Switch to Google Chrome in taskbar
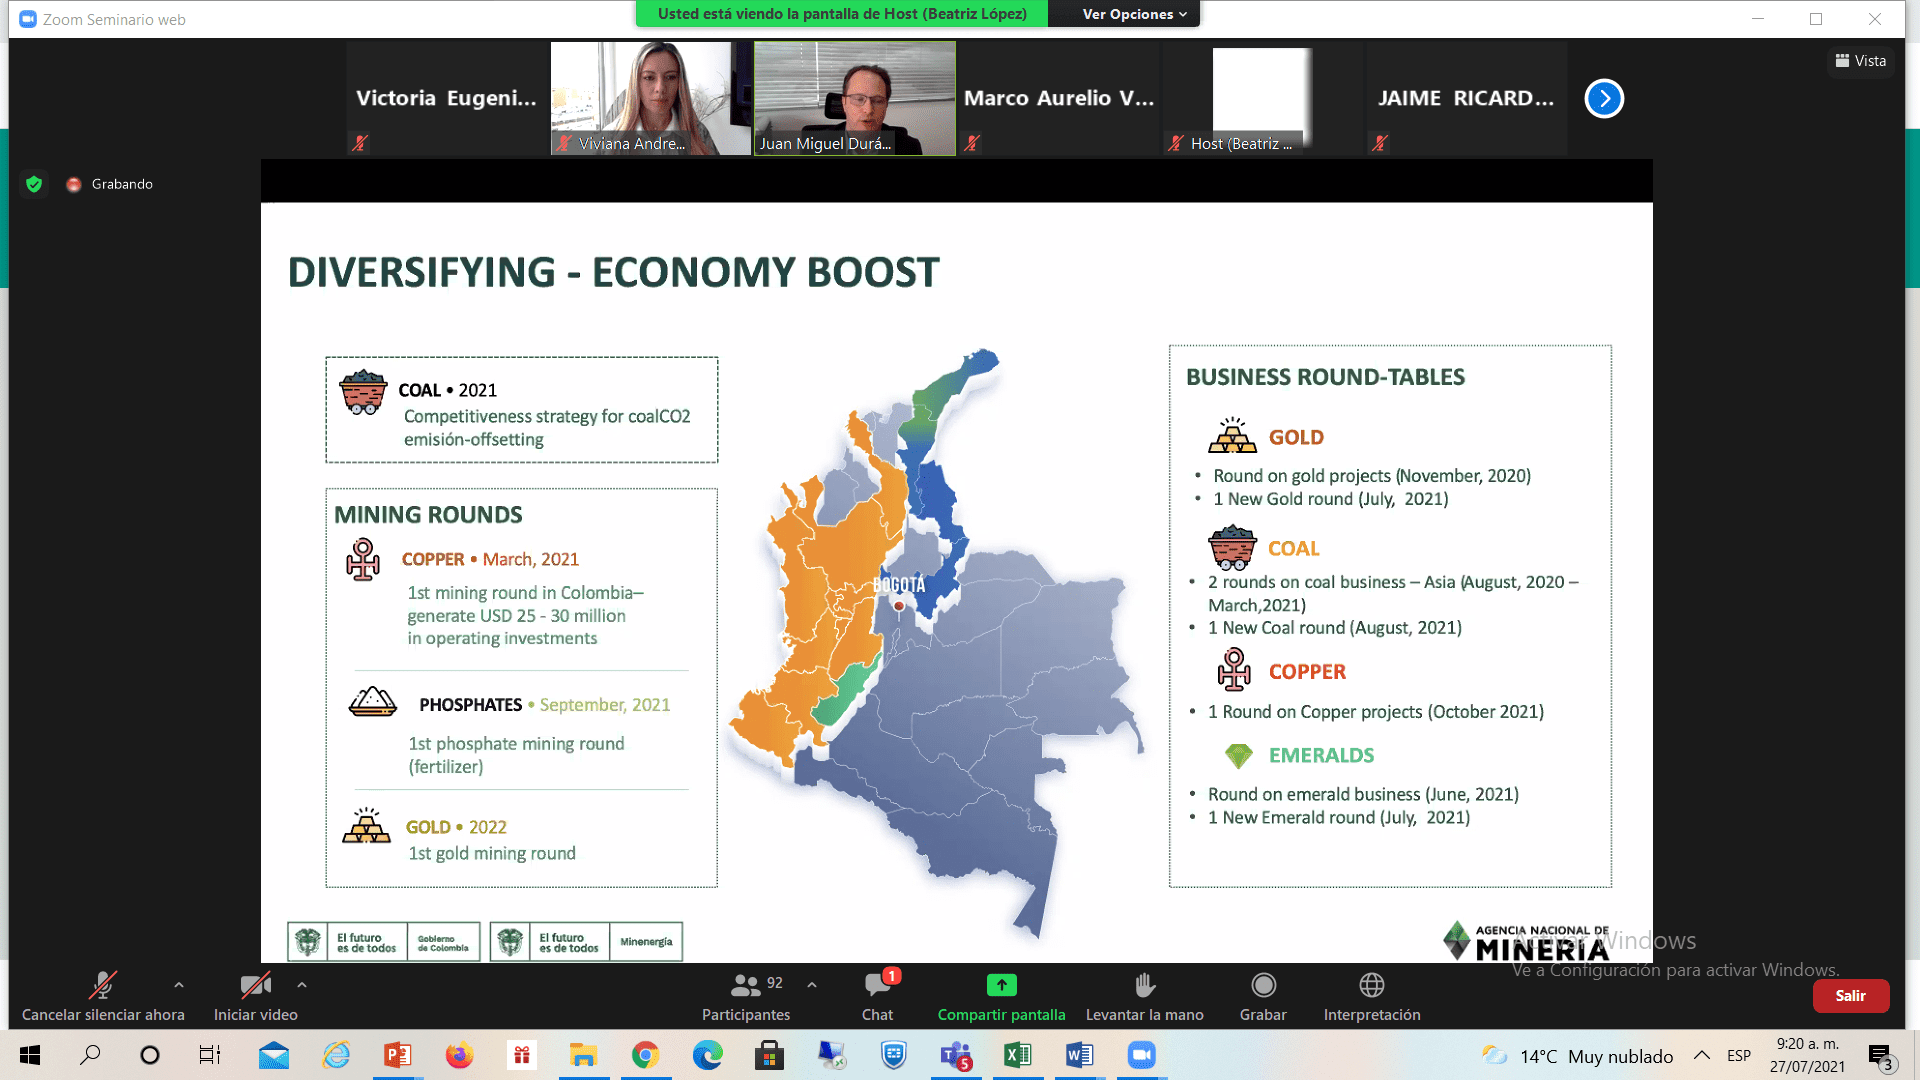1920x1080 pixels. pyautogui.click(x=645, y=1055)
